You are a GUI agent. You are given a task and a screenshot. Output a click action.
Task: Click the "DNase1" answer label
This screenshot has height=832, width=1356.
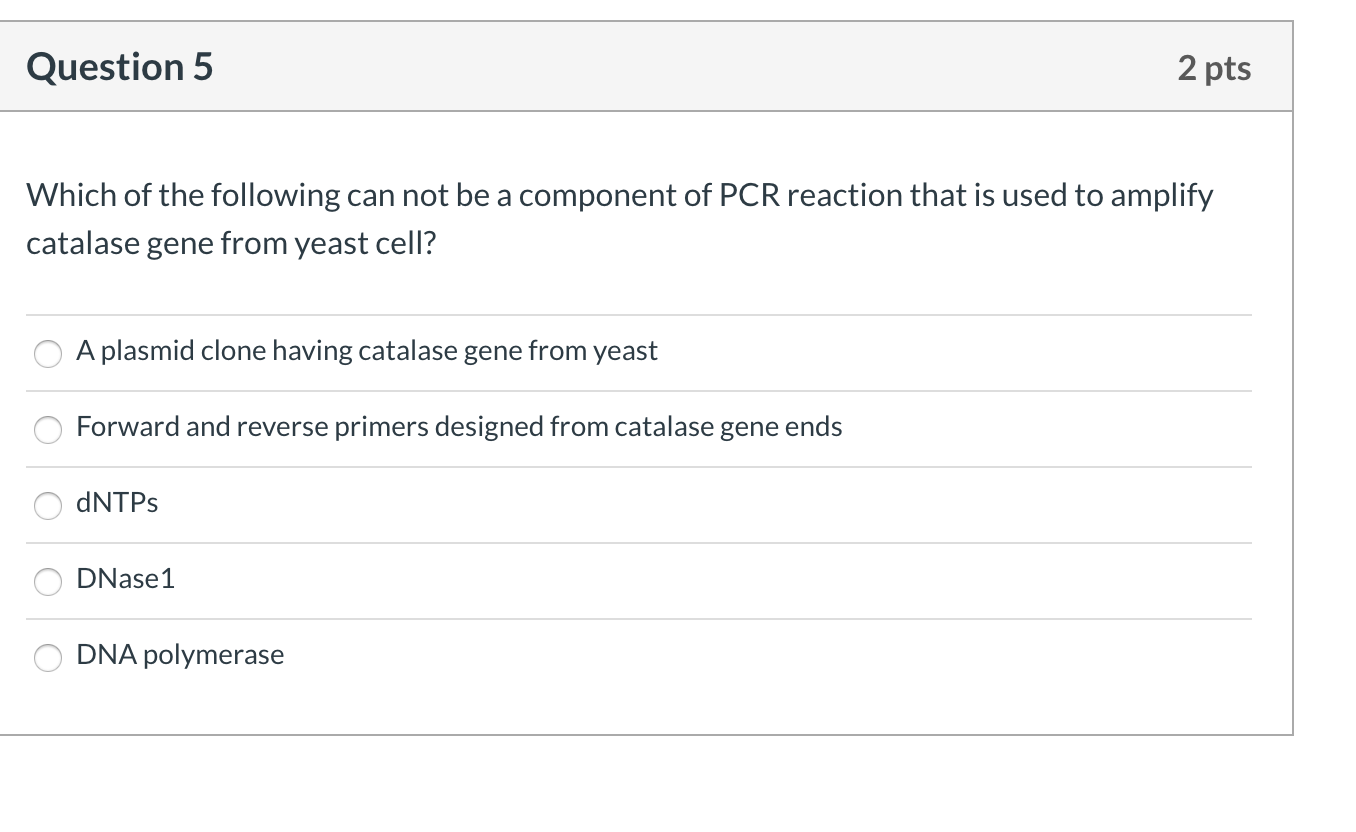126,579
